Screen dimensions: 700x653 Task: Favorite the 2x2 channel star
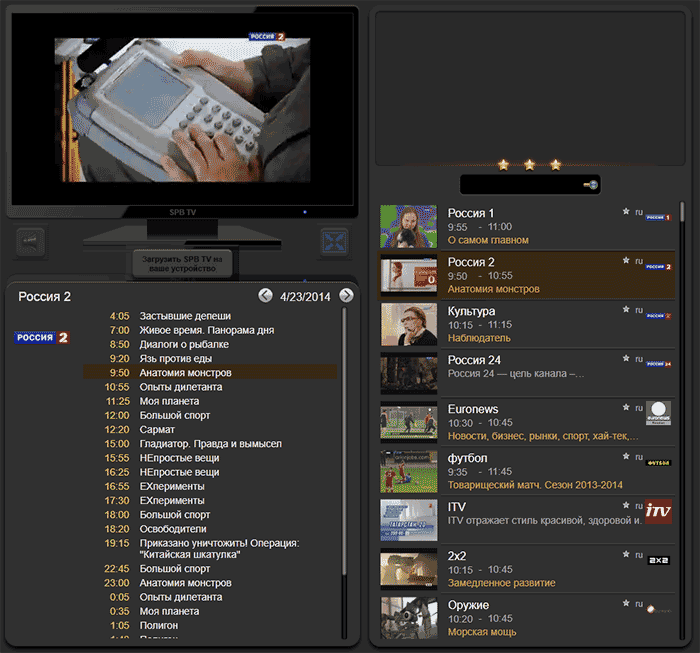click(626, 554)
